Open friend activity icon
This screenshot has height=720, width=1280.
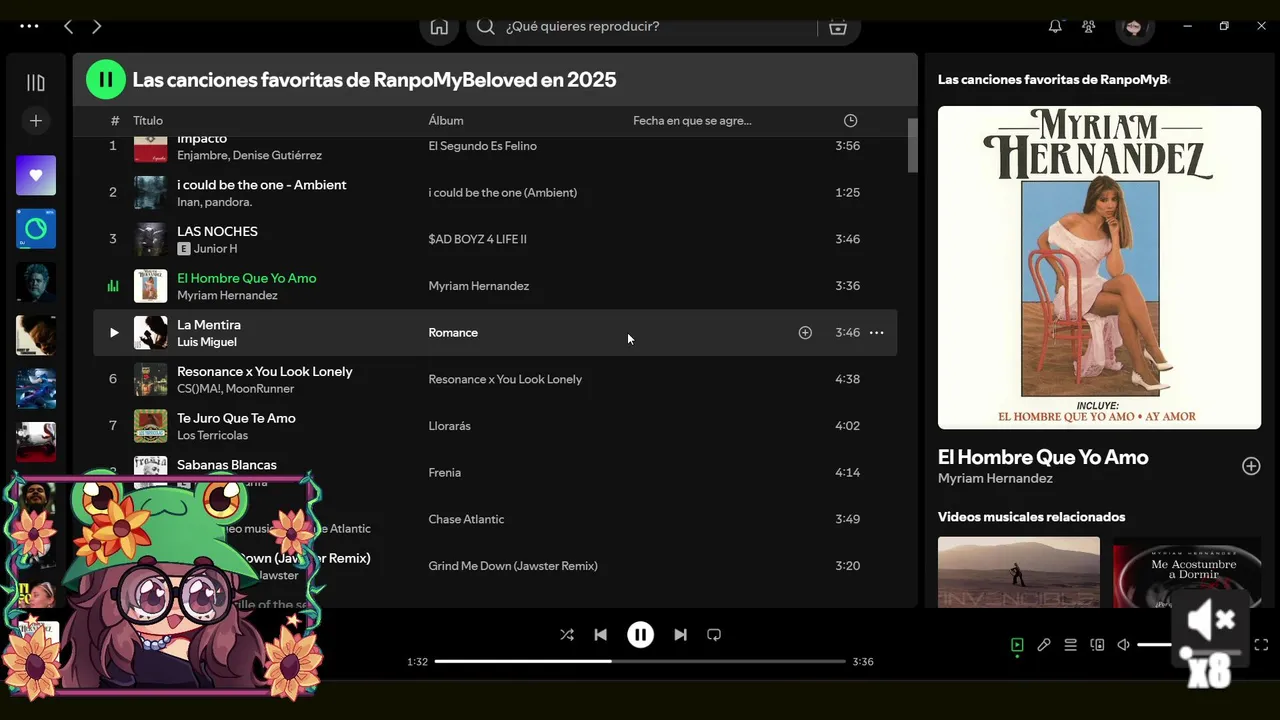coord(1089,27)
